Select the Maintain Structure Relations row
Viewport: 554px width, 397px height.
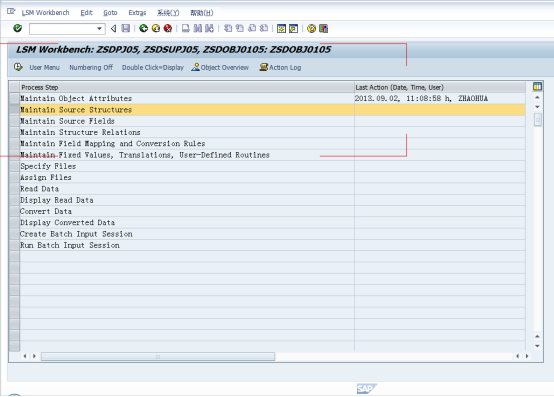tap(187, 132)
